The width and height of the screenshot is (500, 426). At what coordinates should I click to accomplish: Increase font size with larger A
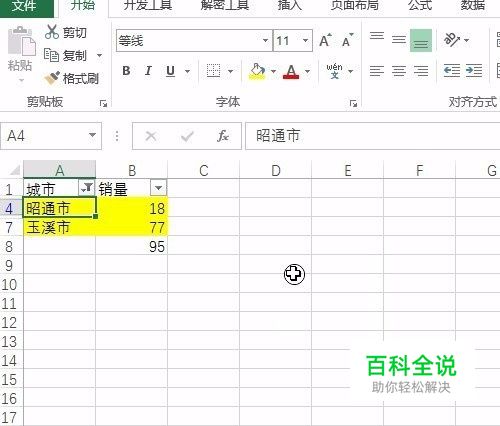pyautogui.click(x=326, y=41)
